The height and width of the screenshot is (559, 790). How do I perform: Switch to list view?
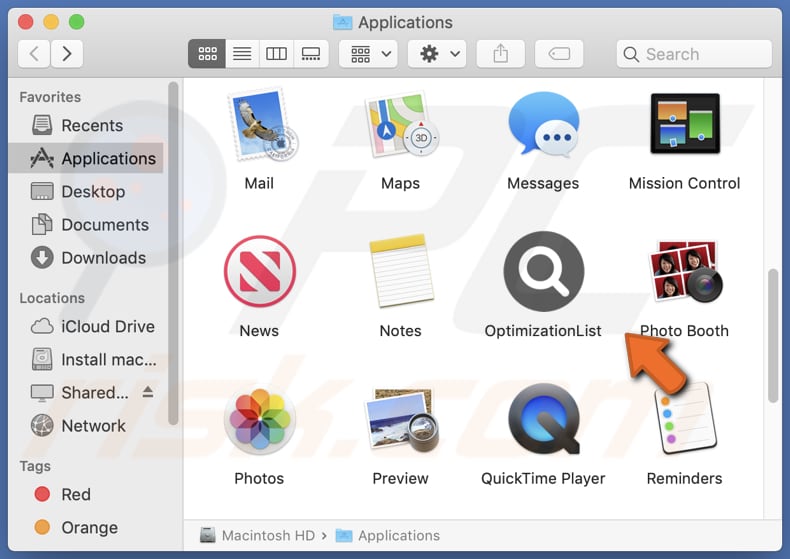click(242, 53)
